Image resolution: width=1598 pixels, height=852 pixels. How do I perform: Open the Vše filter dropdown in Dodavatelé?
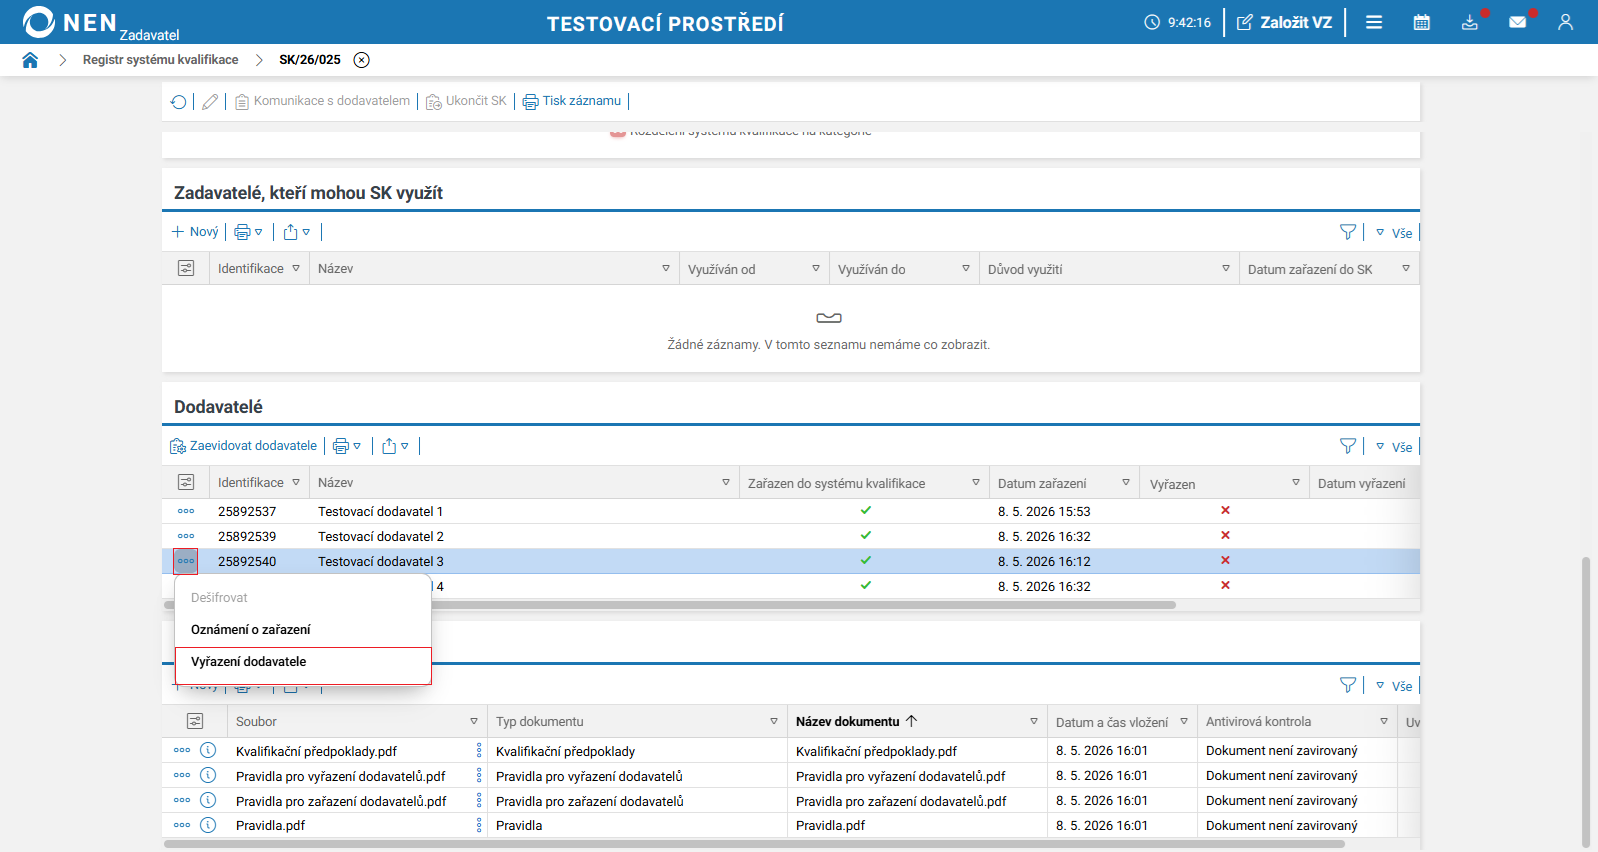pyautogui.click(x=1394, y=447)
